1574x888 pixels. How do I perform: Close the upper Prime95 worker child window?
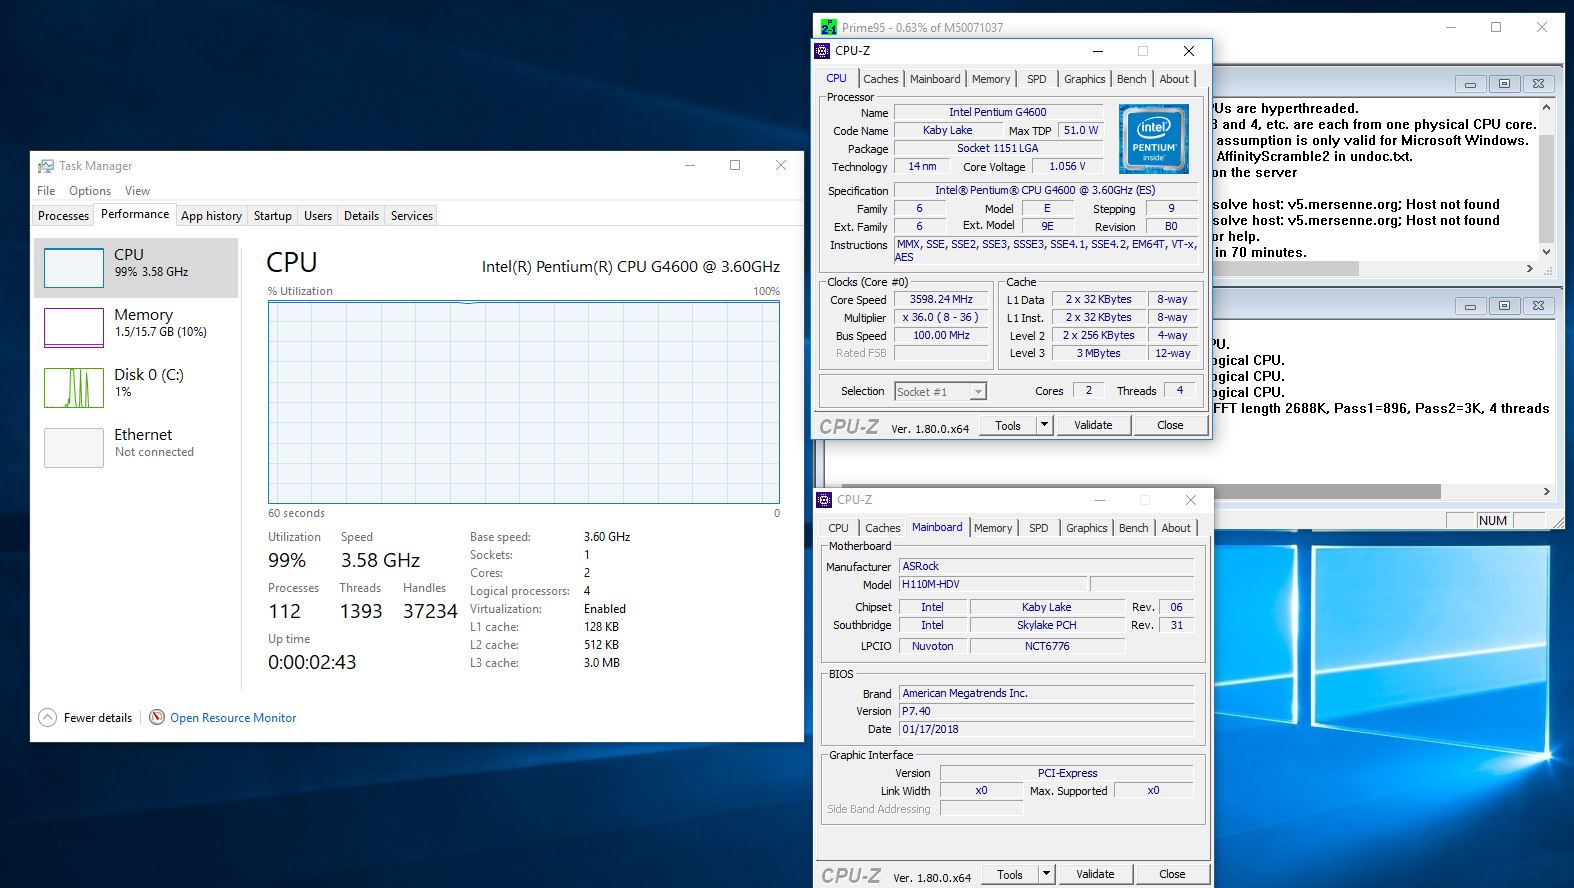pyautogui.click(x=1538, y=84)
